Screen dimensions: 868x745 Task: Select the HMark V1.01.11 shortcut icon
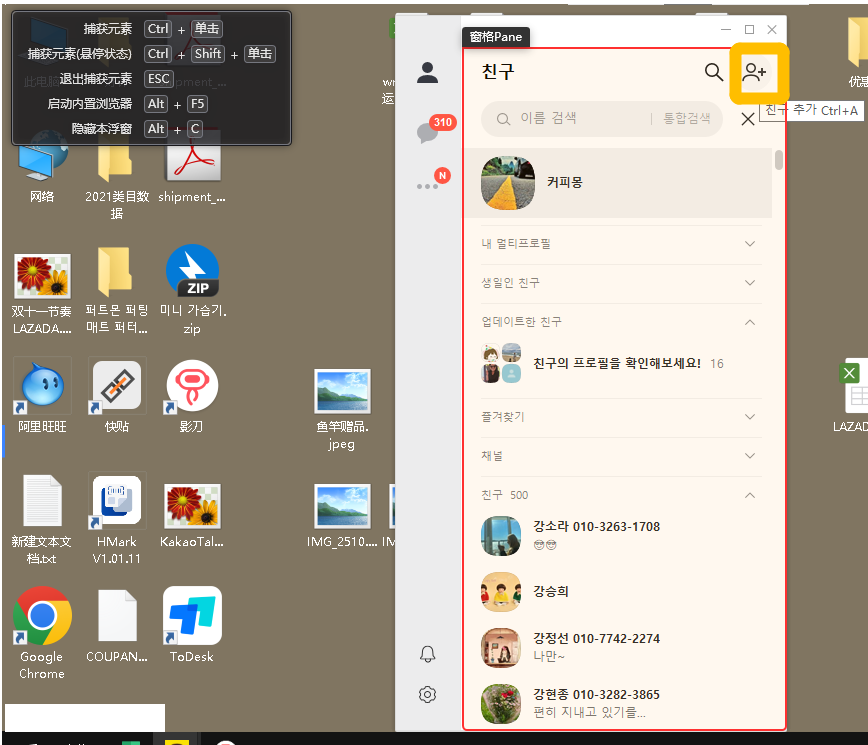coord(117,519)
